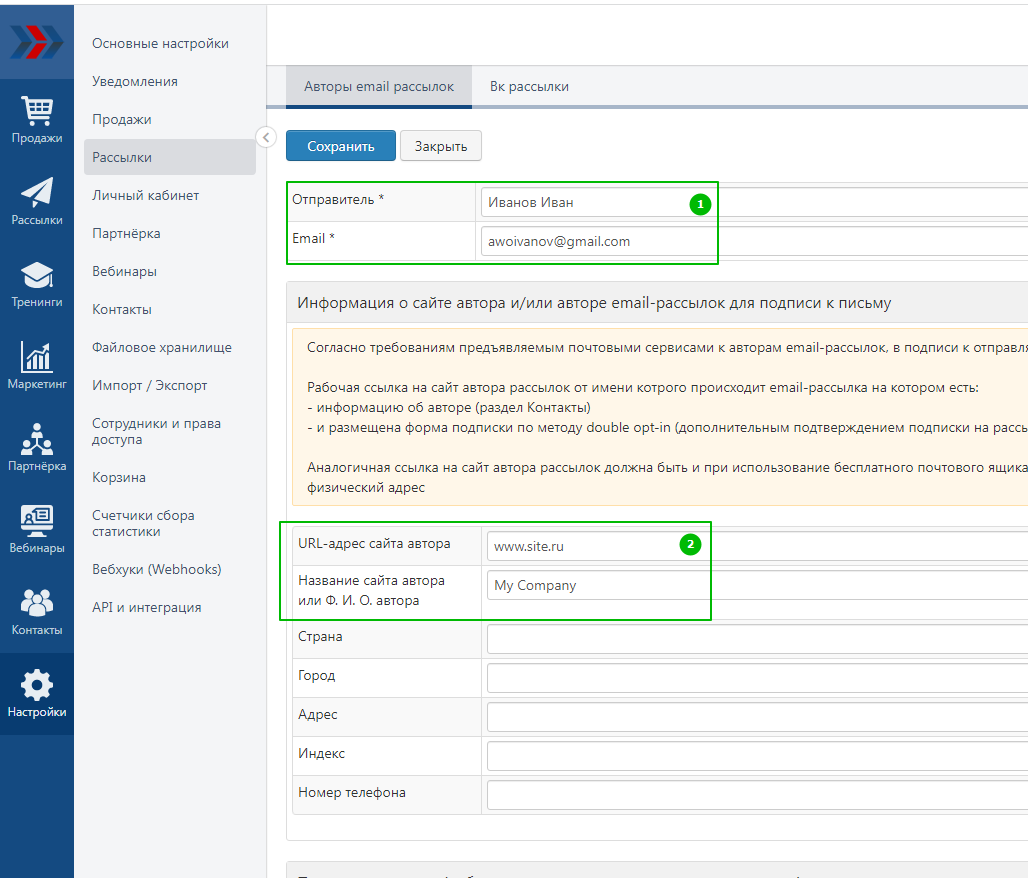This screenshot has width=1028, height=878.
Task: Collapse the settings sidebar with arrow
Action: pyautogui.click(x=266, y=137)
